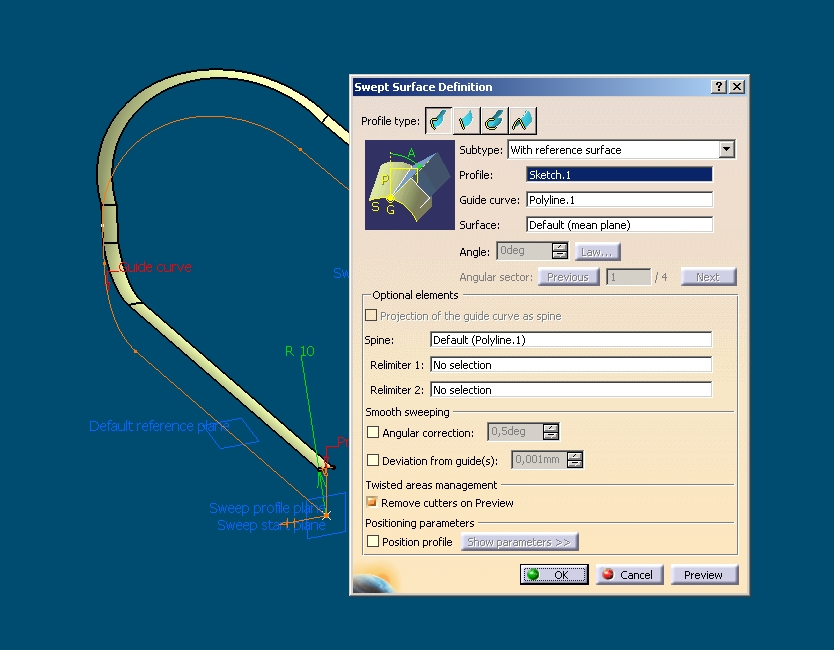Click the Profile field containing Sketch.1

[x=619, y=174]
